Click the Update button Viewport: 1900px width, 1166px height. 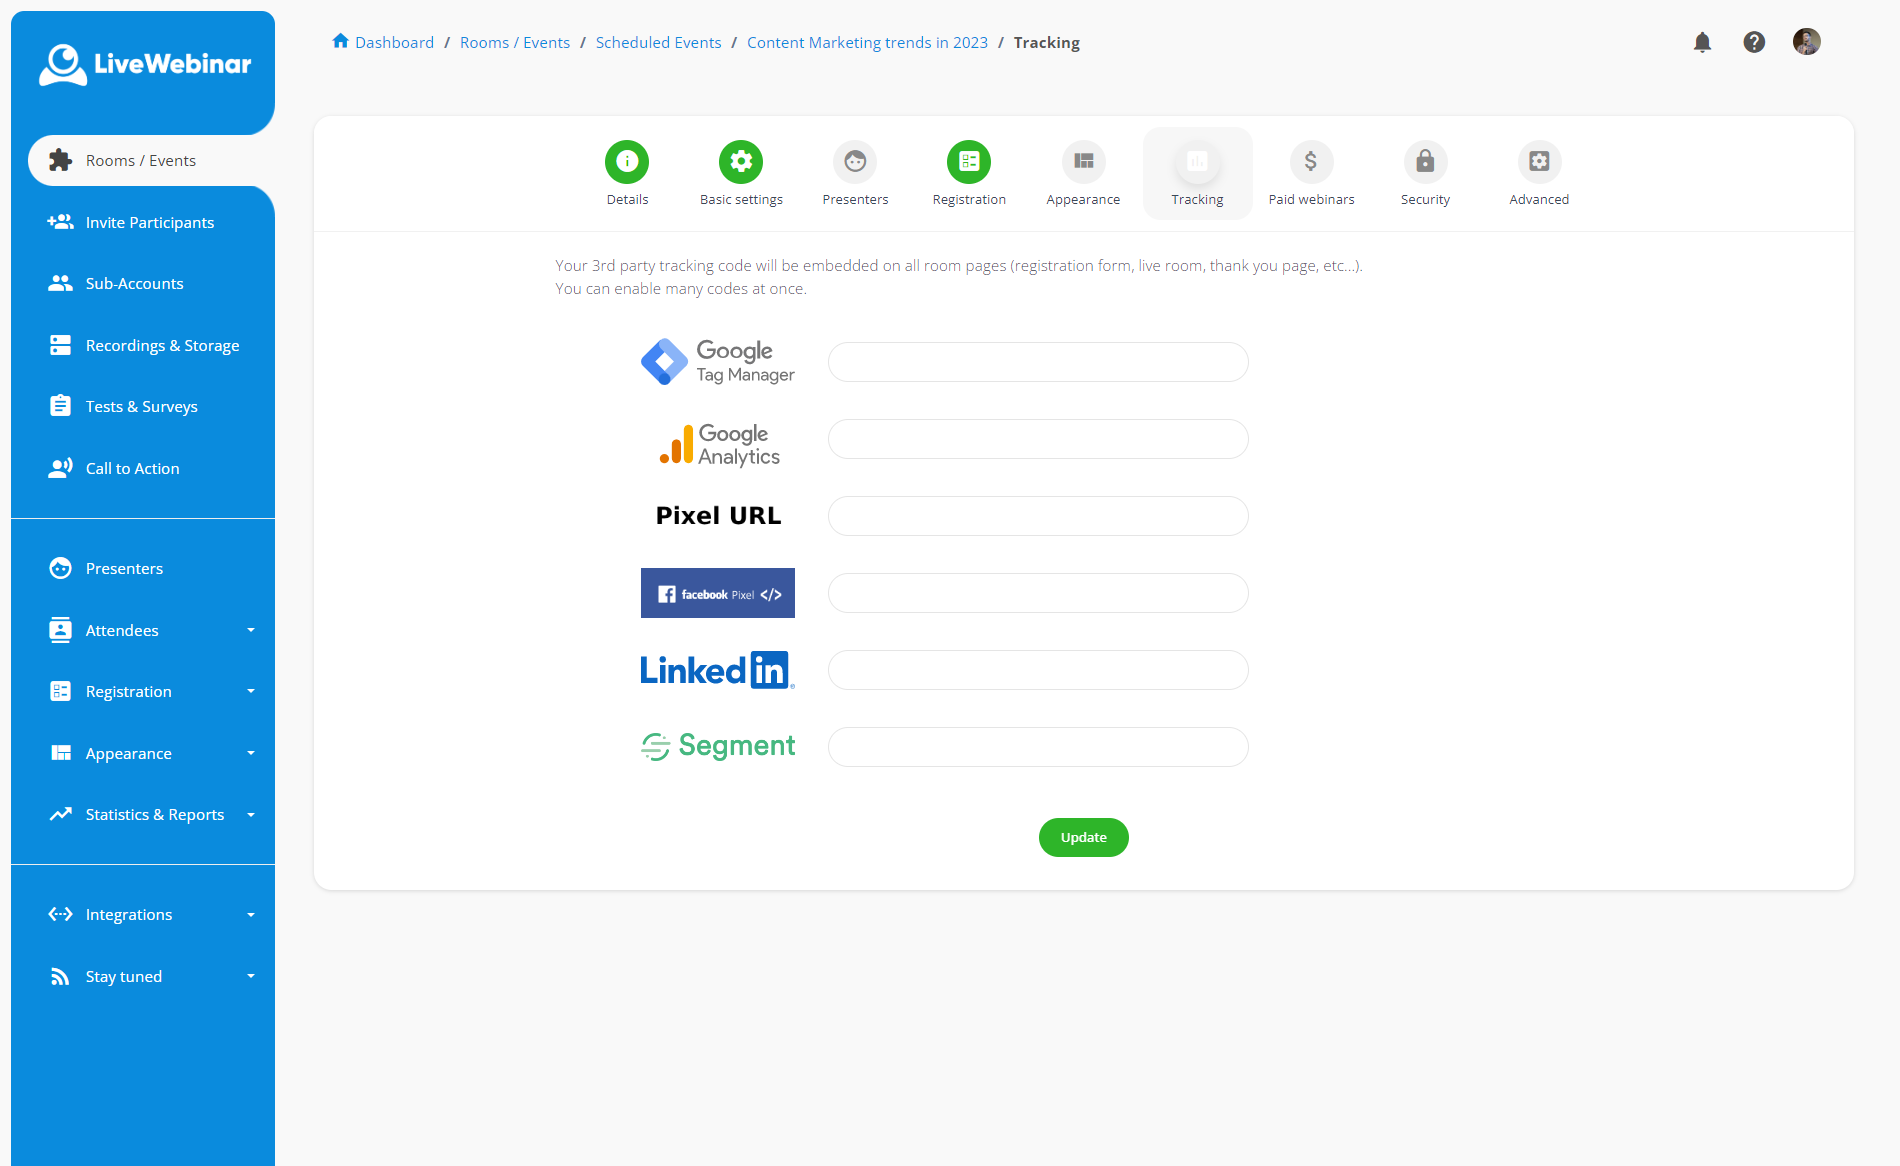coord(1083,837)
